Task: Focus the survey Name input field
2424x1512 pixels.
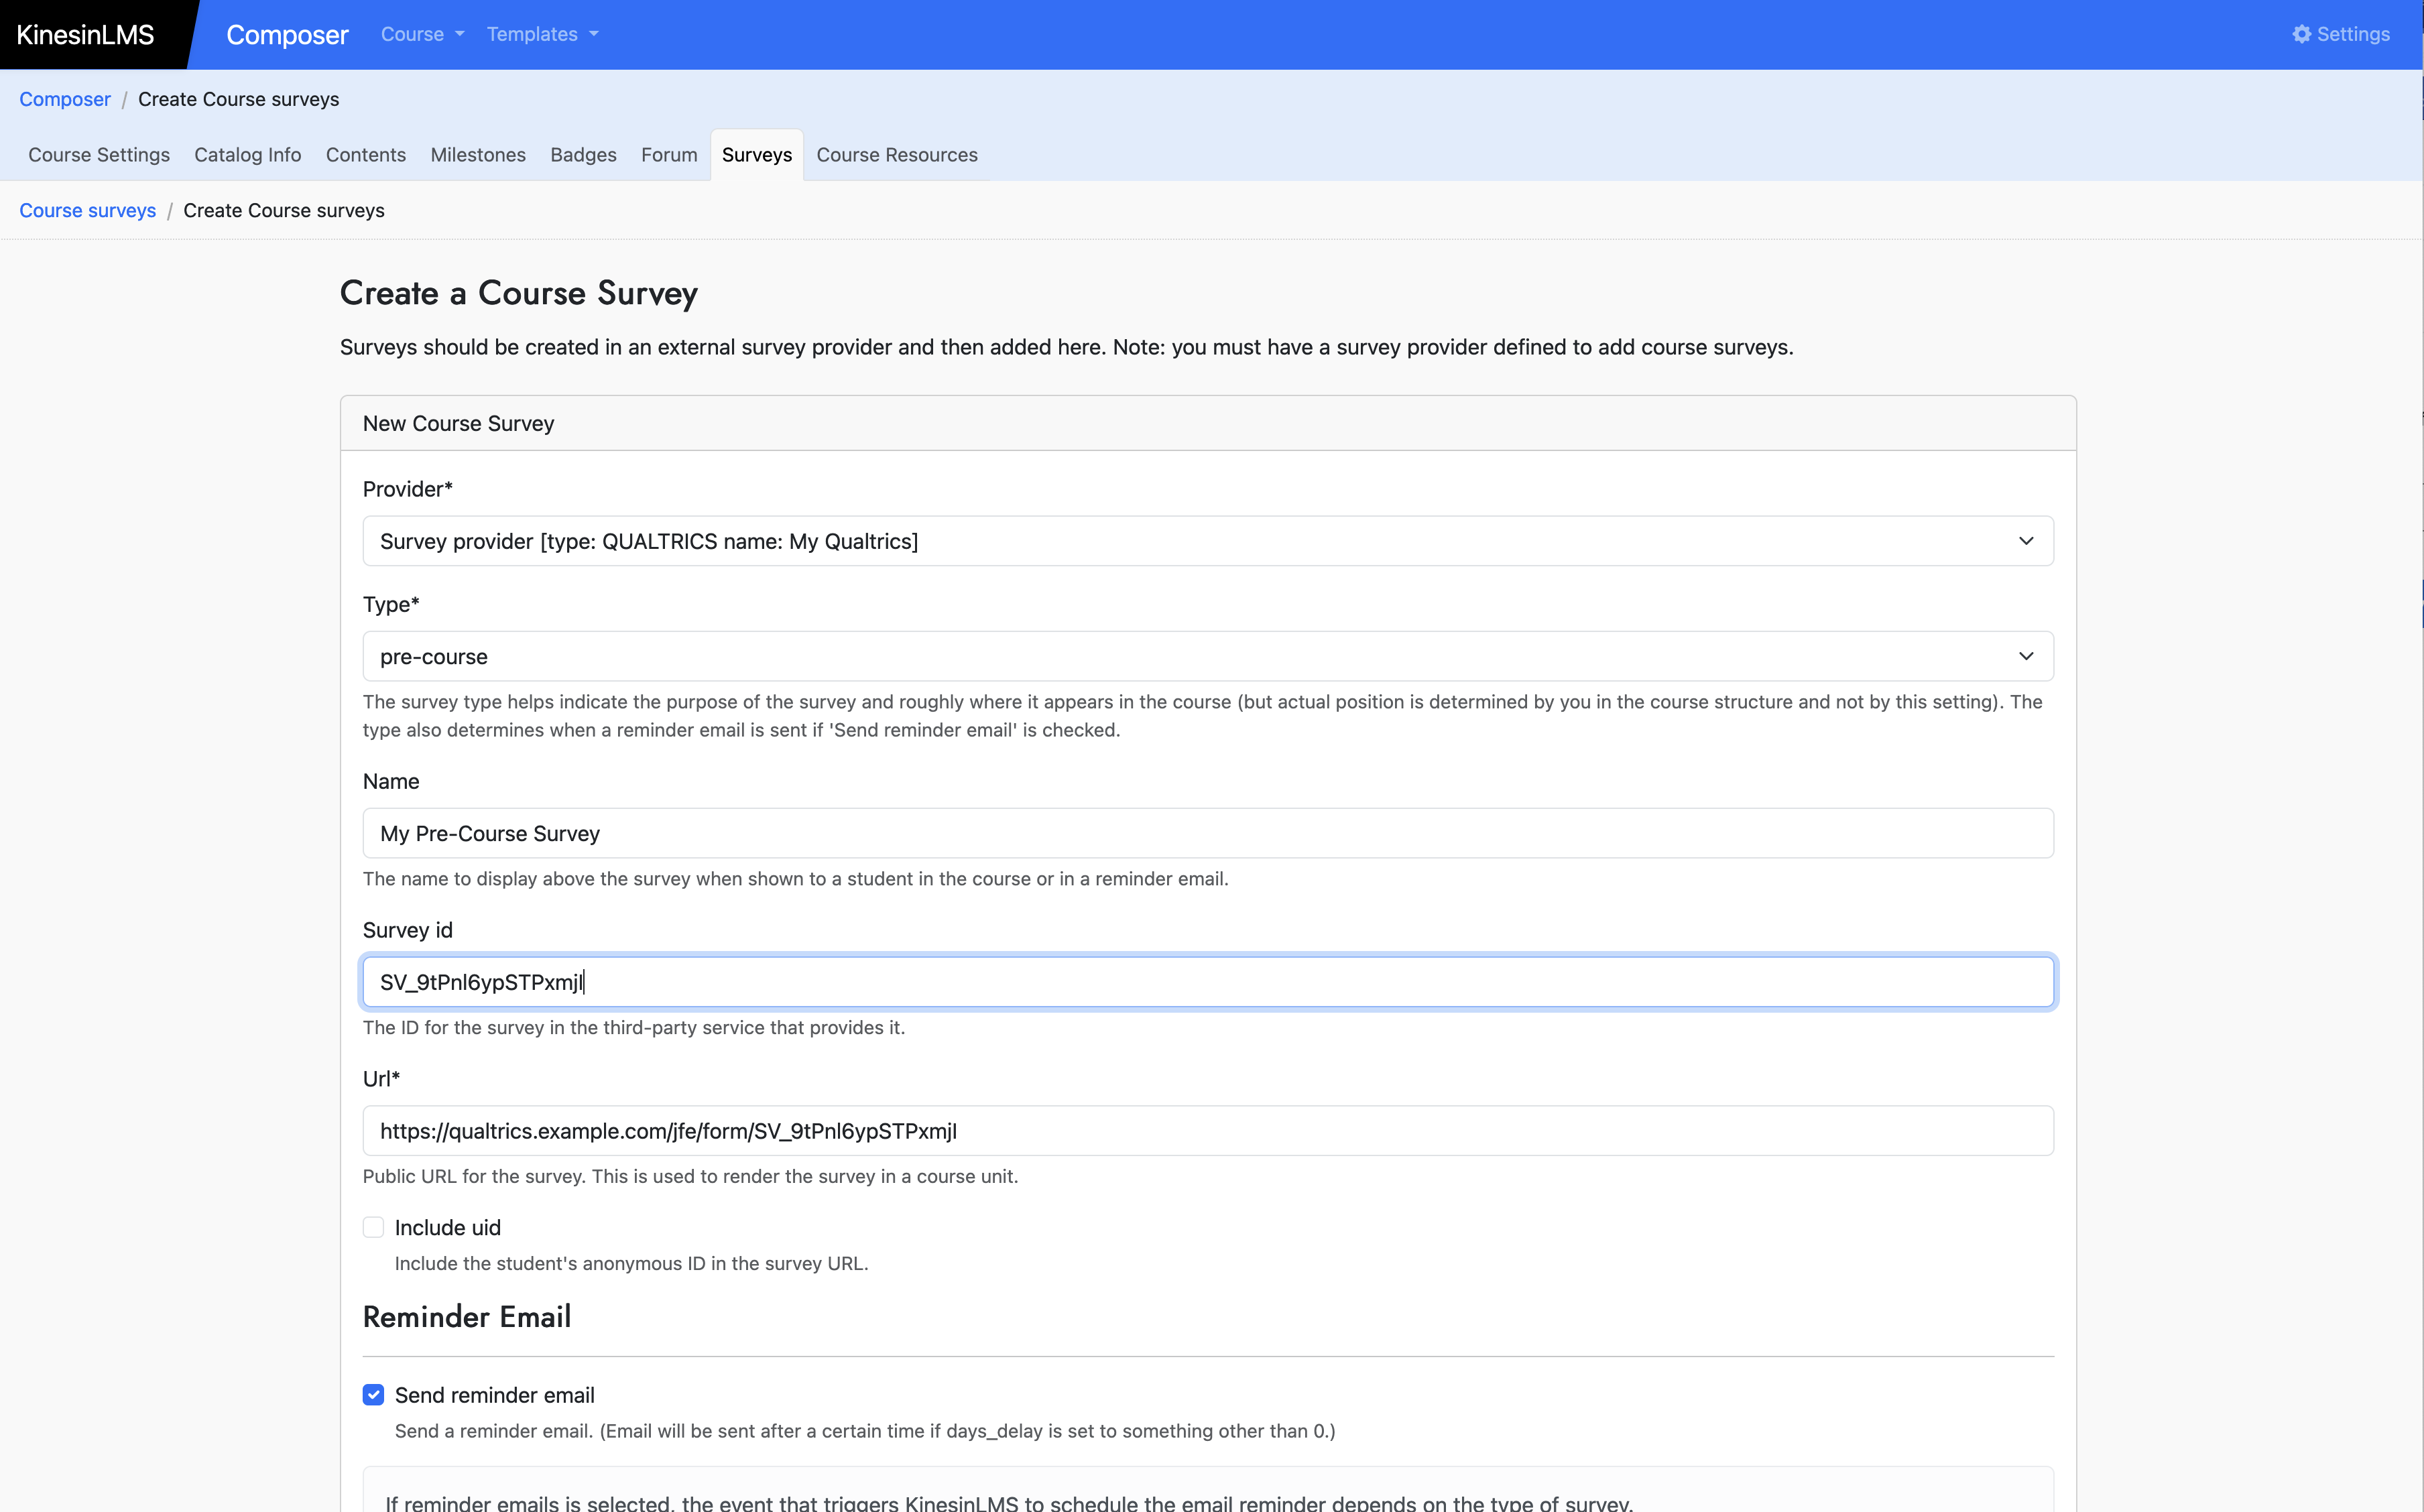Action: [x=1207, y=833]
